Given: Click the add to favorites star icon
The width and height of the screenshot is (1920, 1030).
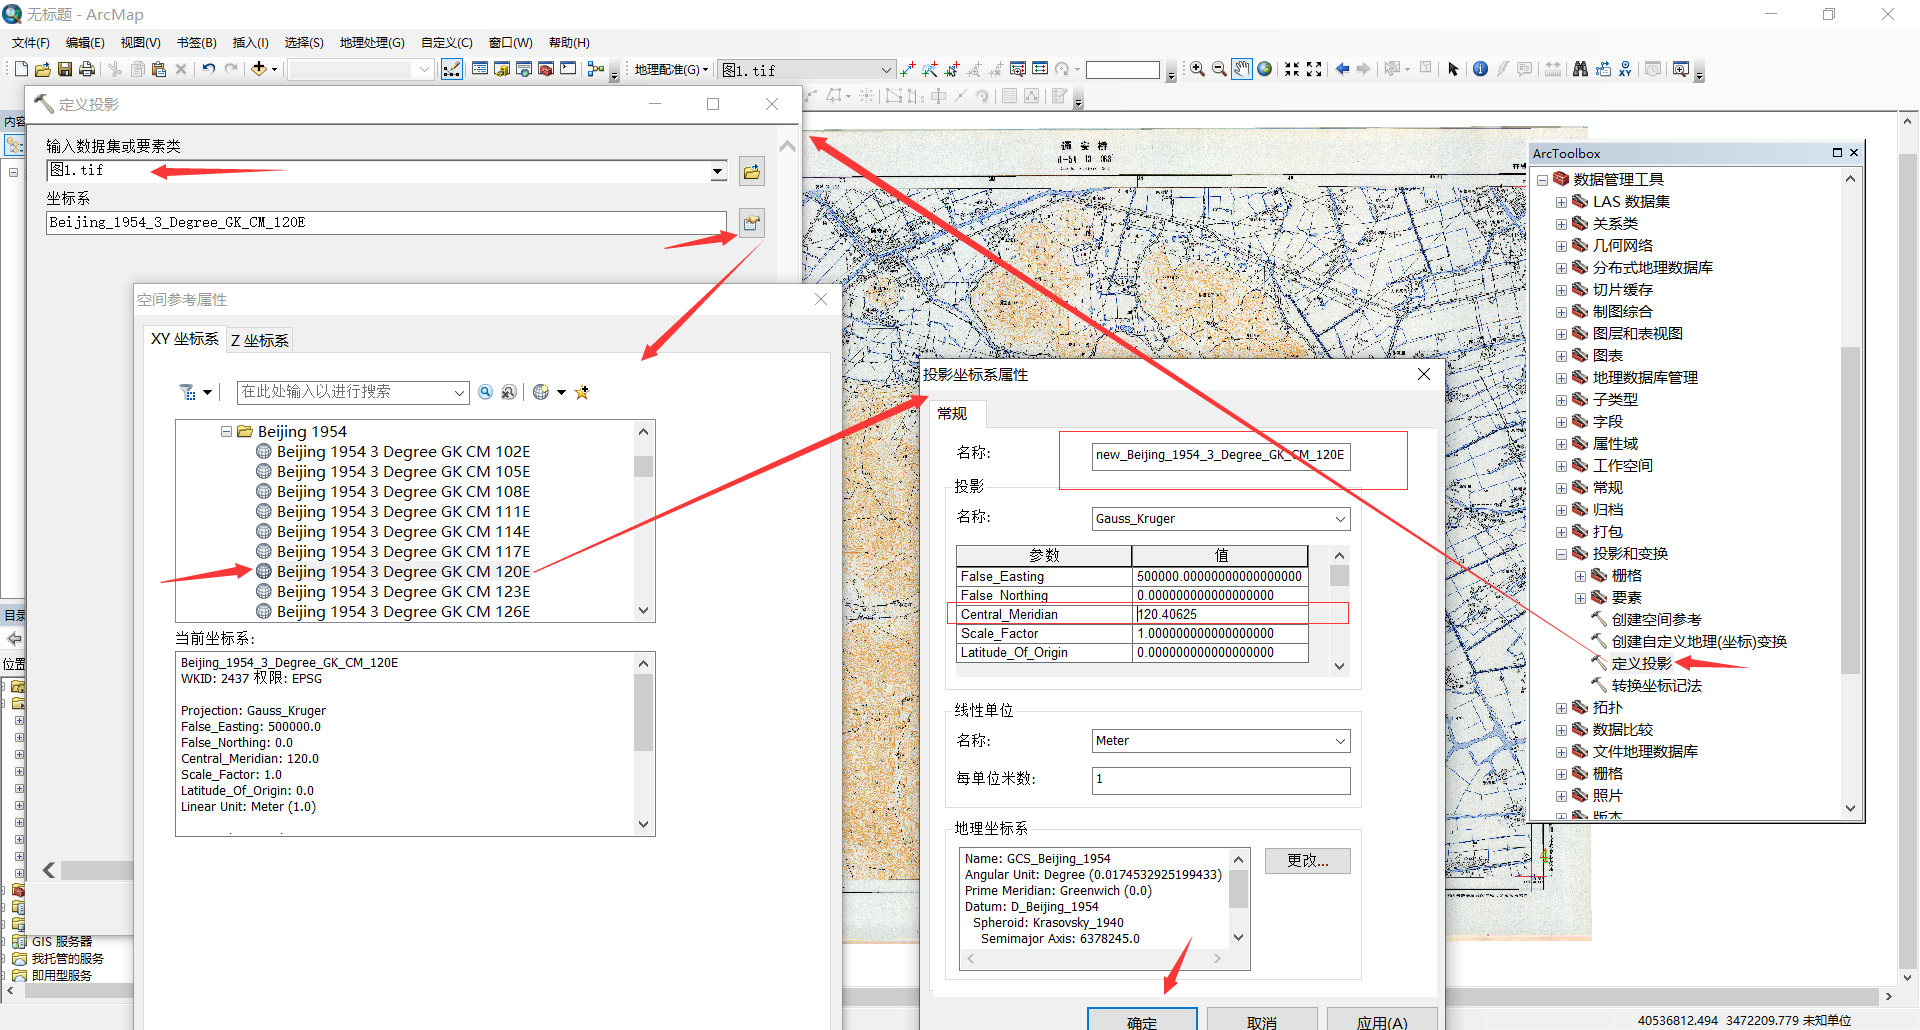Looking at the screenshot, I should (x=582, y=392).
